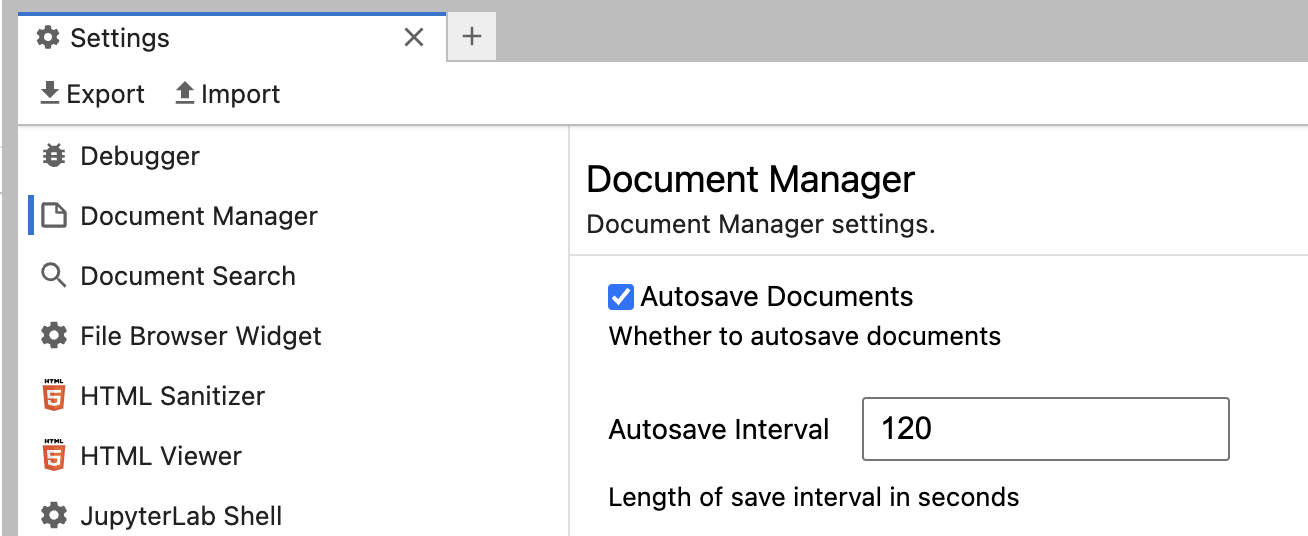Click the Autosave Interval label
This screenshot has height=536, width=1308.
point(719,430)
